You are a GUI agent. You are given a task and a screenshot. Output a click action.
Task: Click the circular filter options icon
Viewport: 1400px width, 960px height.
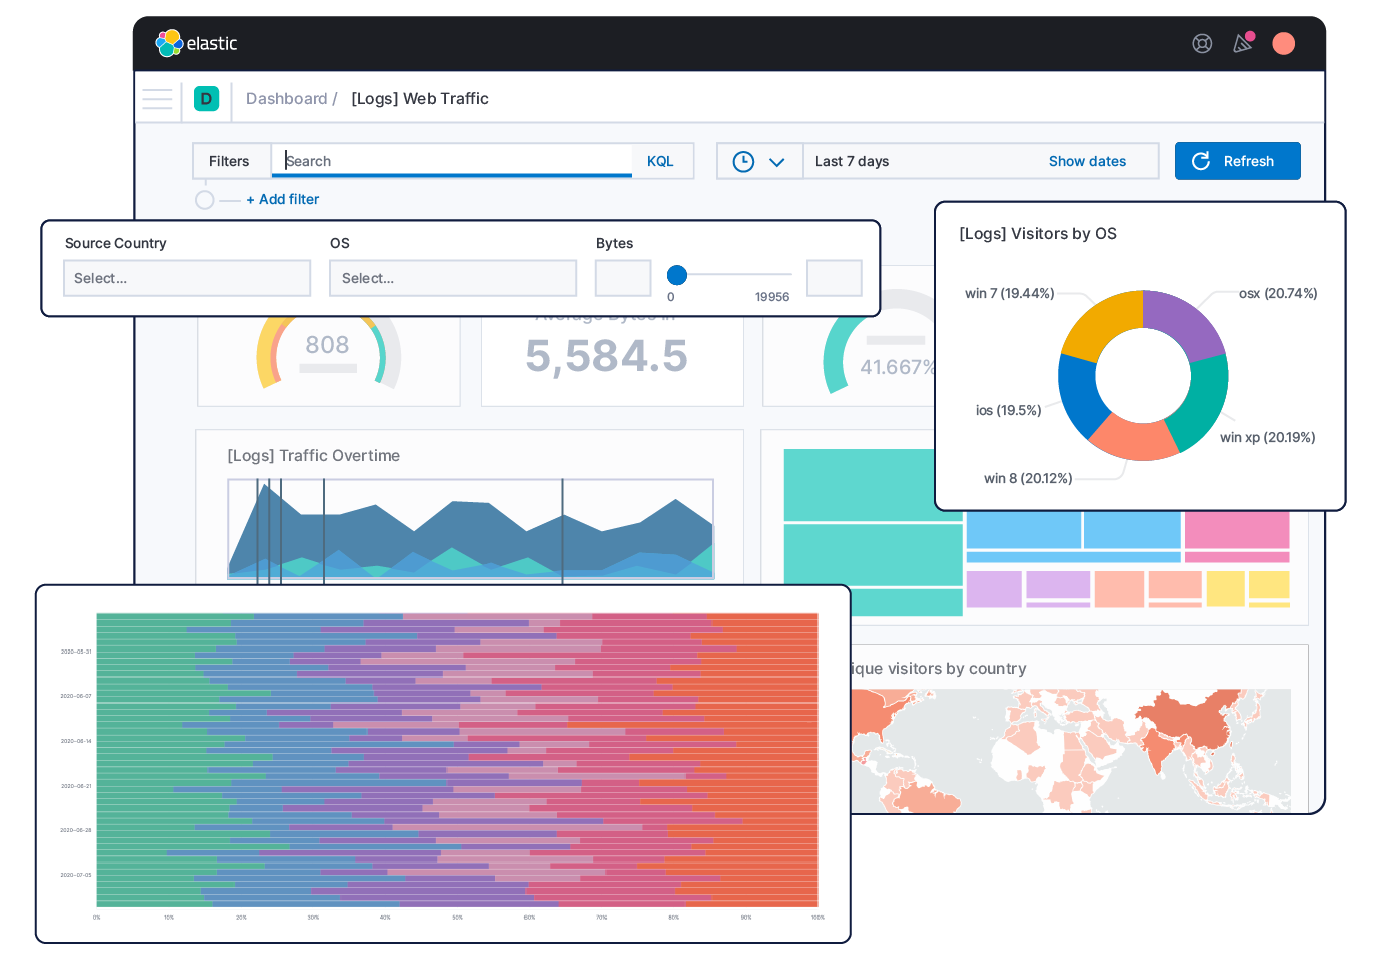[x=205, y=200]
